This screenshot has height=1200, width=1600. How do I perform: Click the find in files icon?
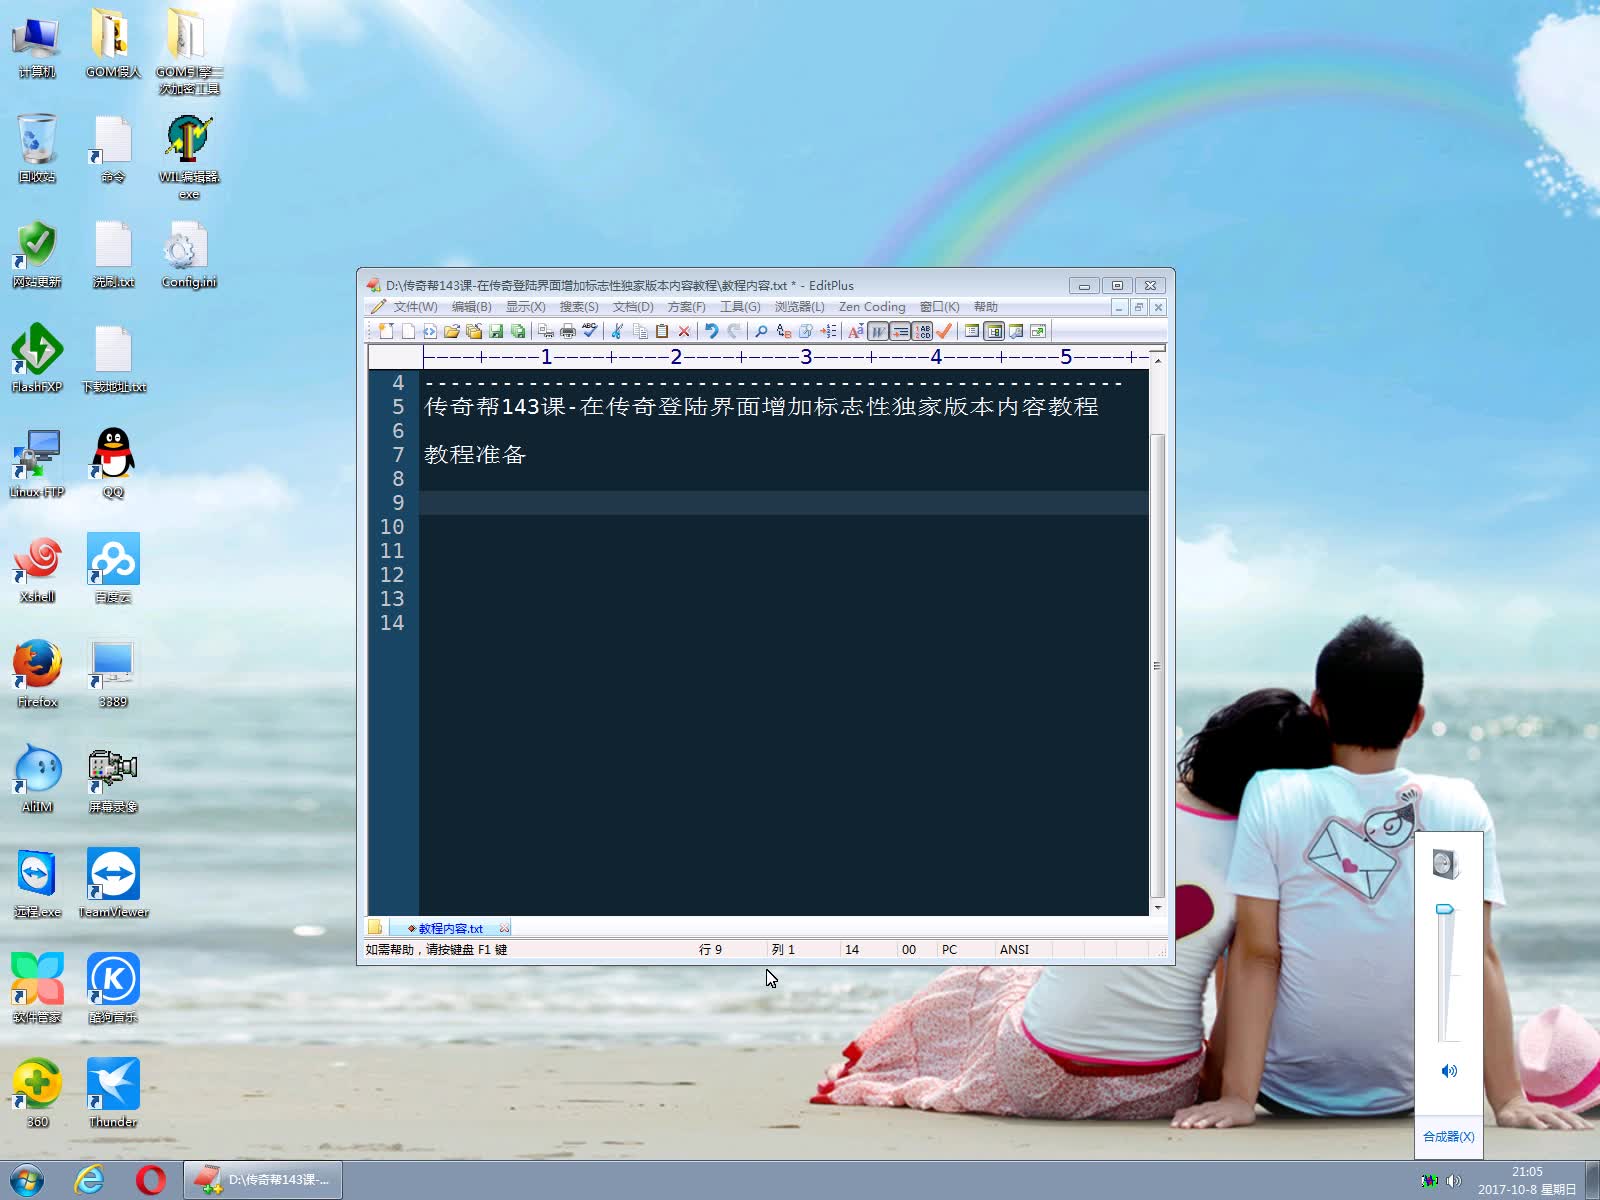pyautogui.click(x=806, y=331)
